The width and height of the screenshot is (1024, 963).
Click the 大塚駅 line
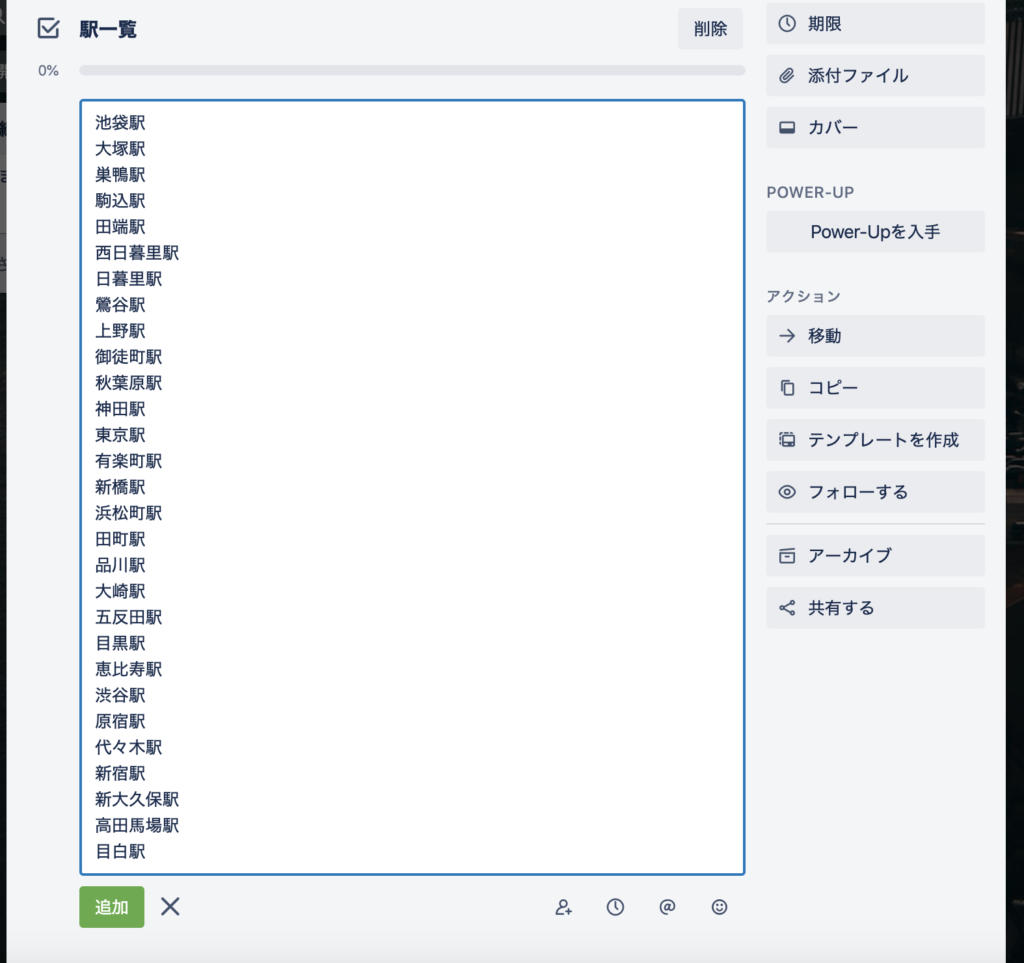(x=120, y=149)
